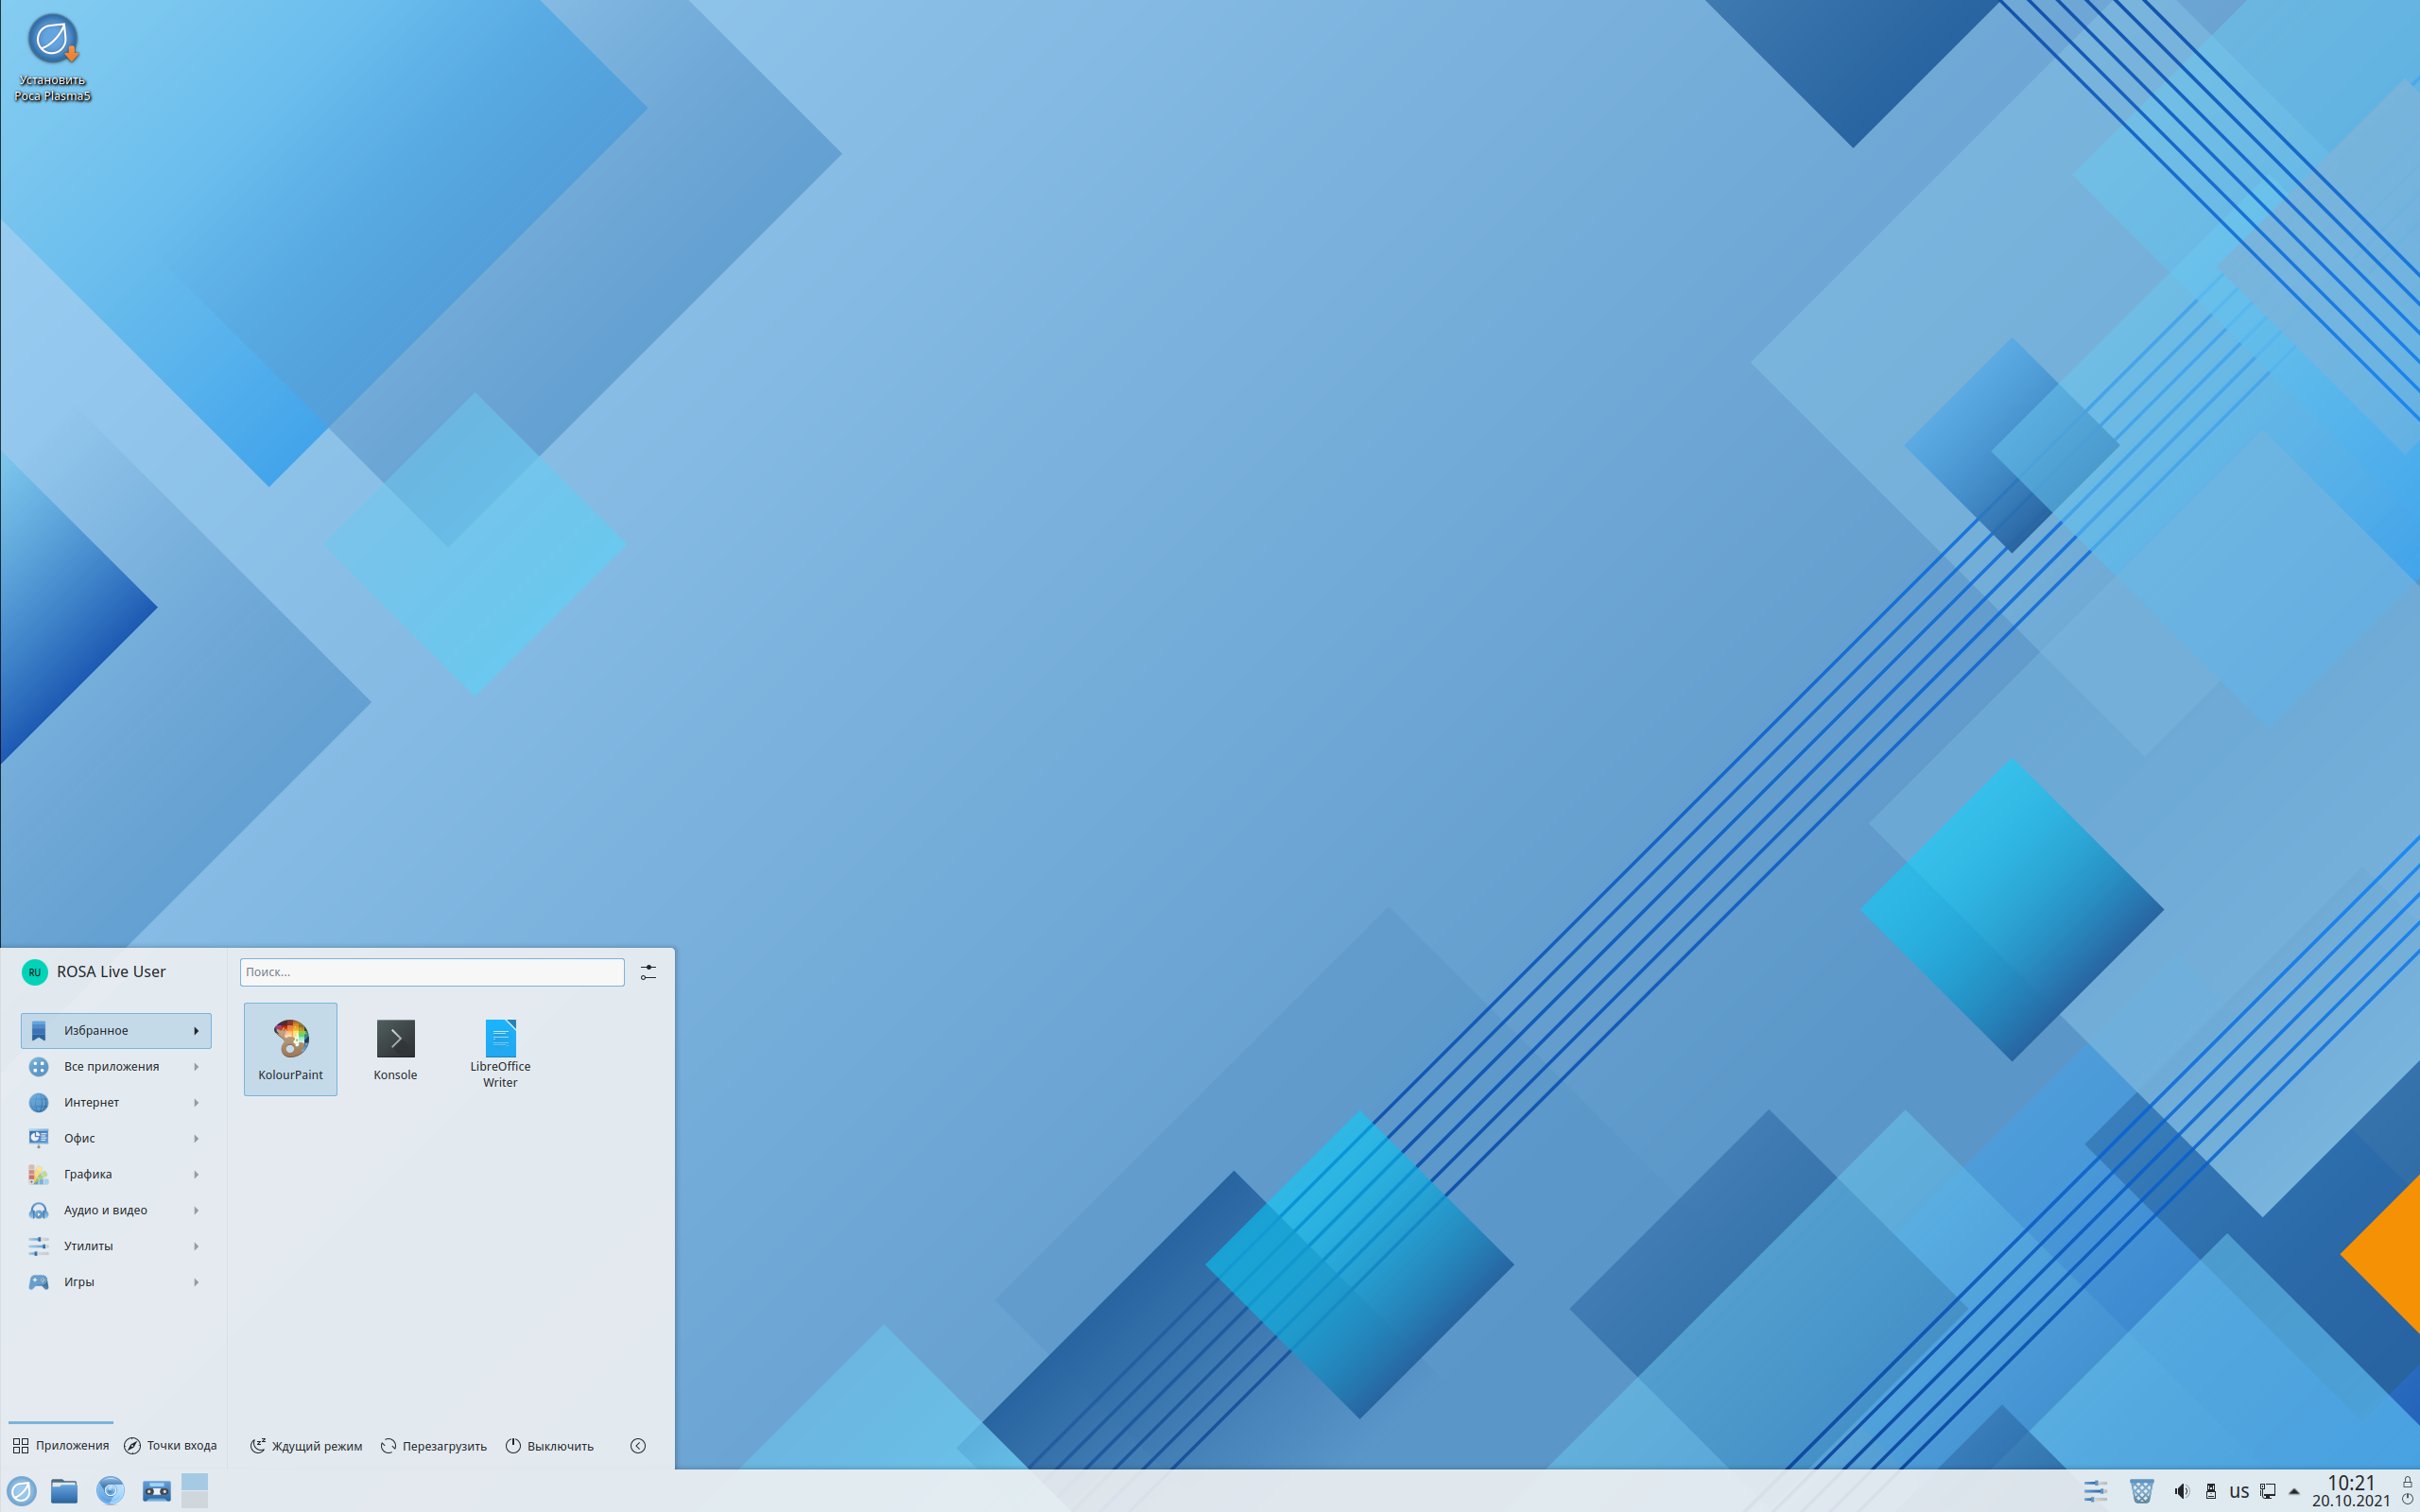
Task: Focus the 'Поиск...' search field
Action: 432,972
